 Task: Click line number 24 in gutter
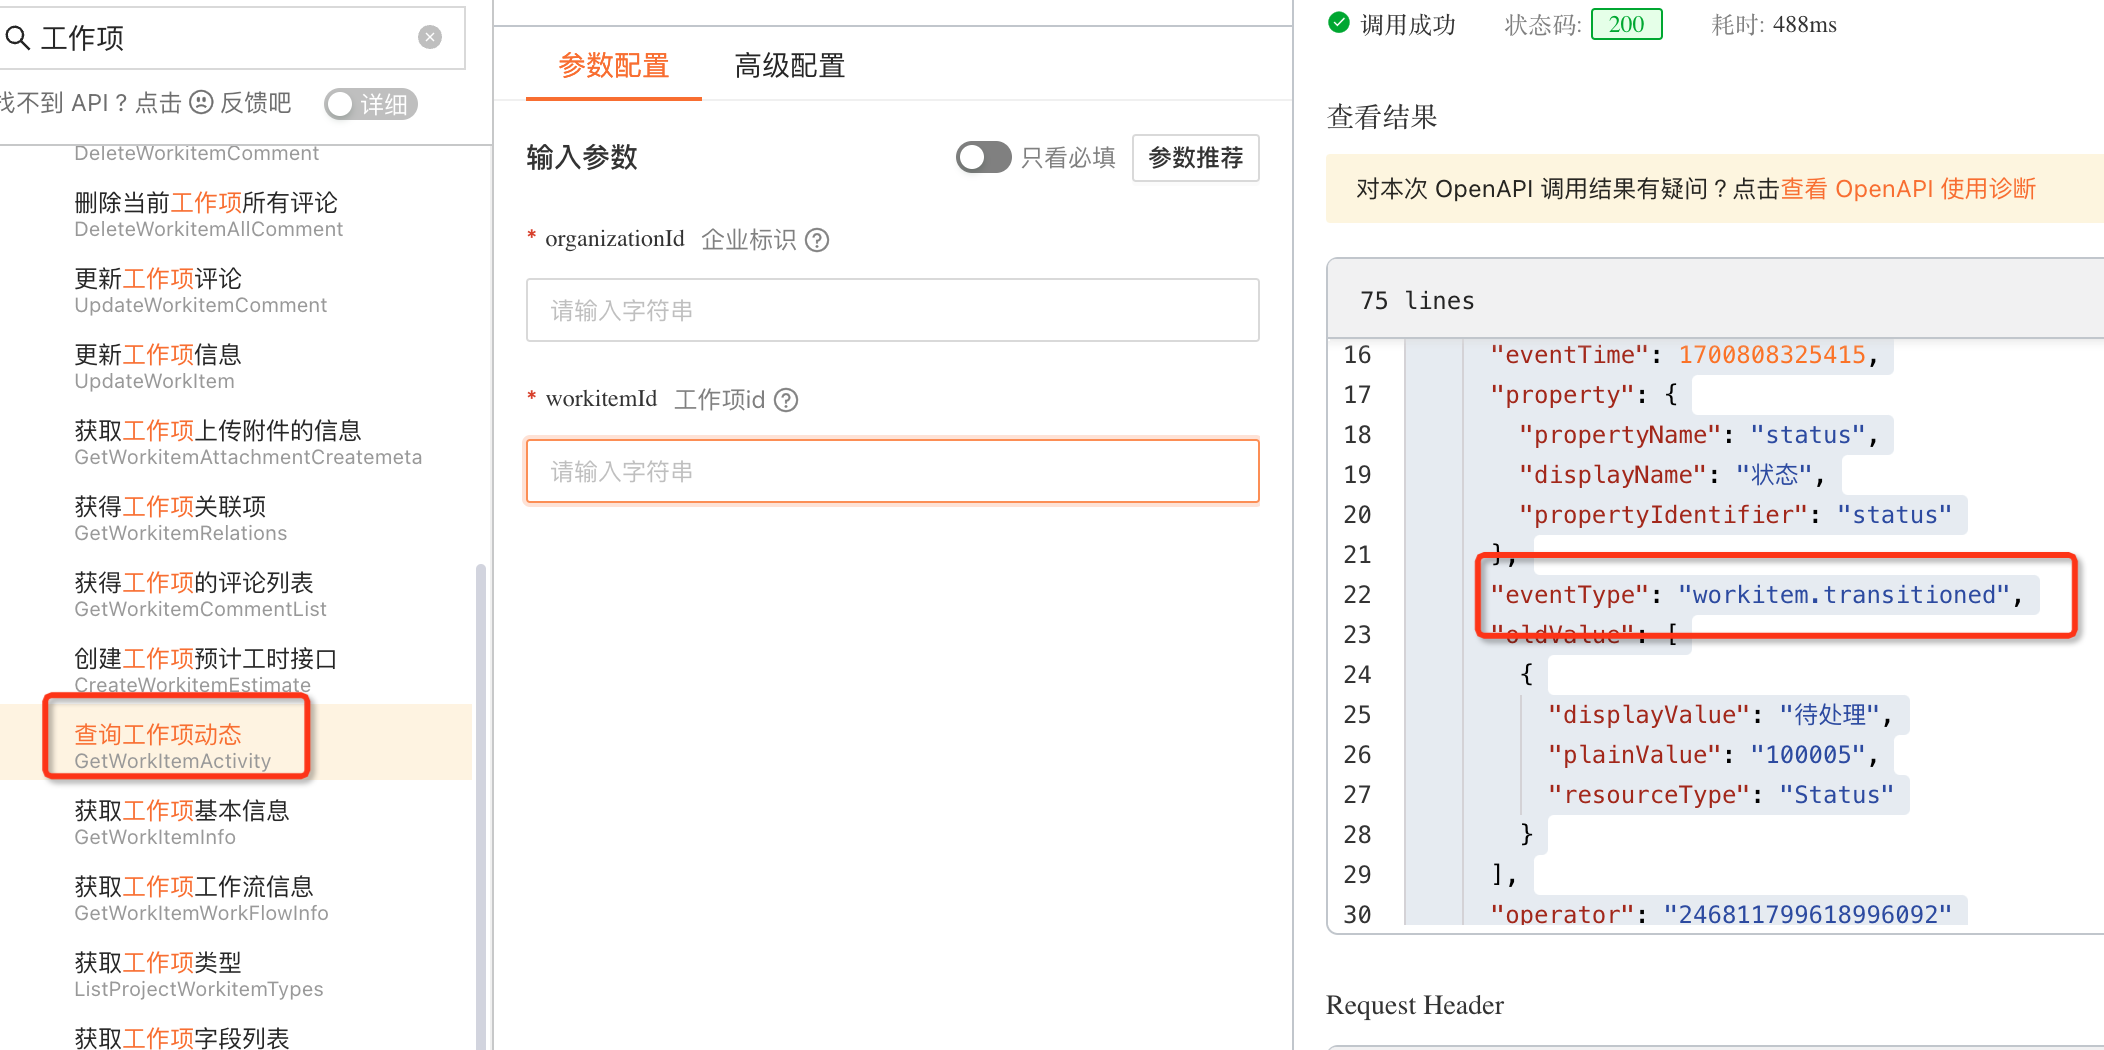point(1357,675)
